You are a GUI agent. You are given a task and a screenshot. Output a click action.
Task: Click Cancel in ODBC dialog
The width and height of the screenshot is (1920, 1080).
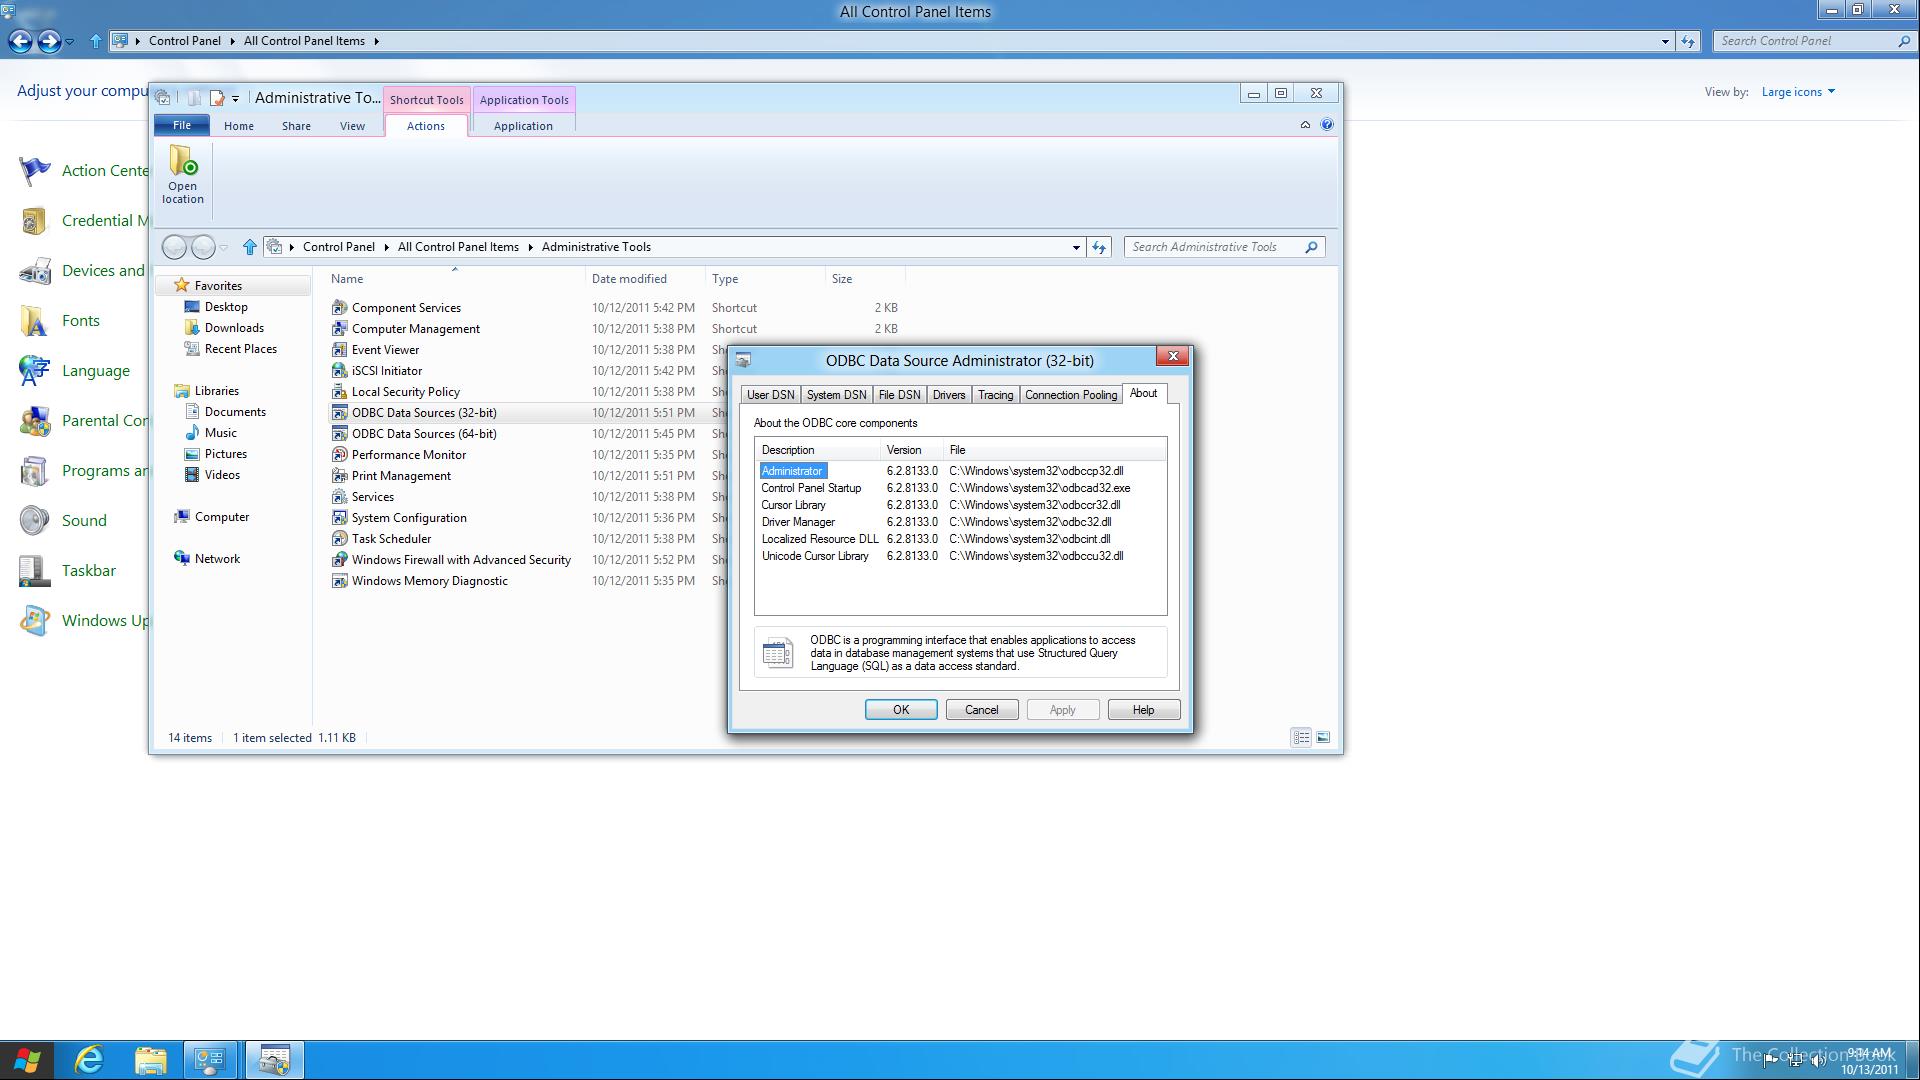coord(982,710)
